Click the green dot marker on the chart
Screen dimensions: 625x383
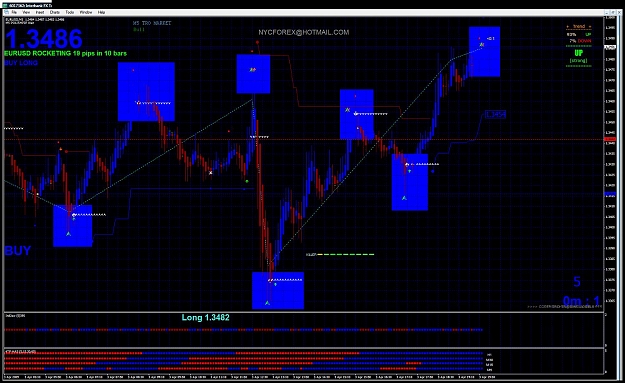[247, 181]
